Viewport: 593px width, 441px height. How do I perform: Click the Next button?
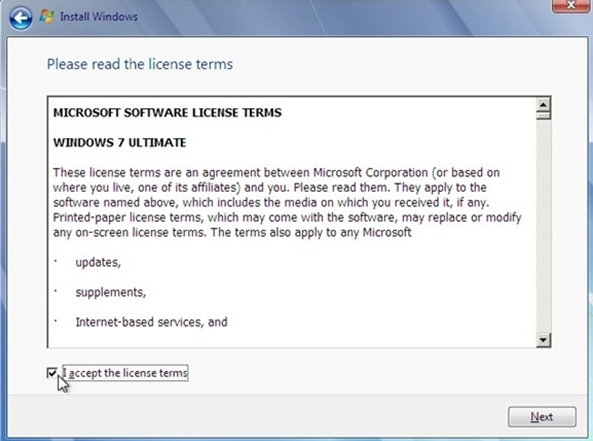[542, 417]
